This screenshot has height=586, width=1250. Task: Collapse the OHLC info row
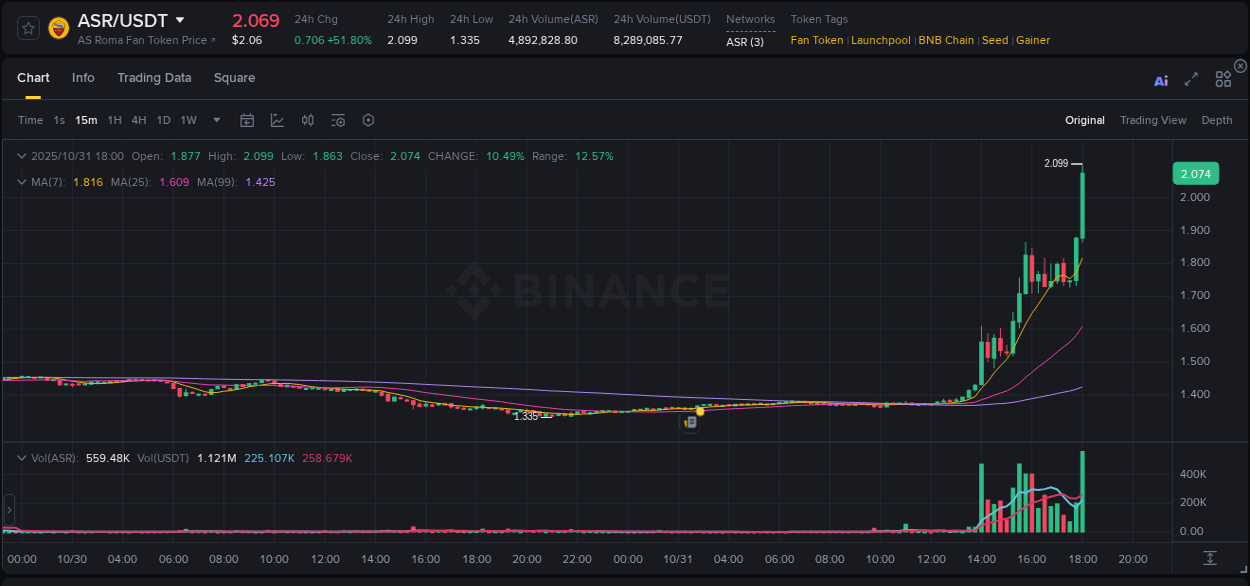click(x=22, y=156)
